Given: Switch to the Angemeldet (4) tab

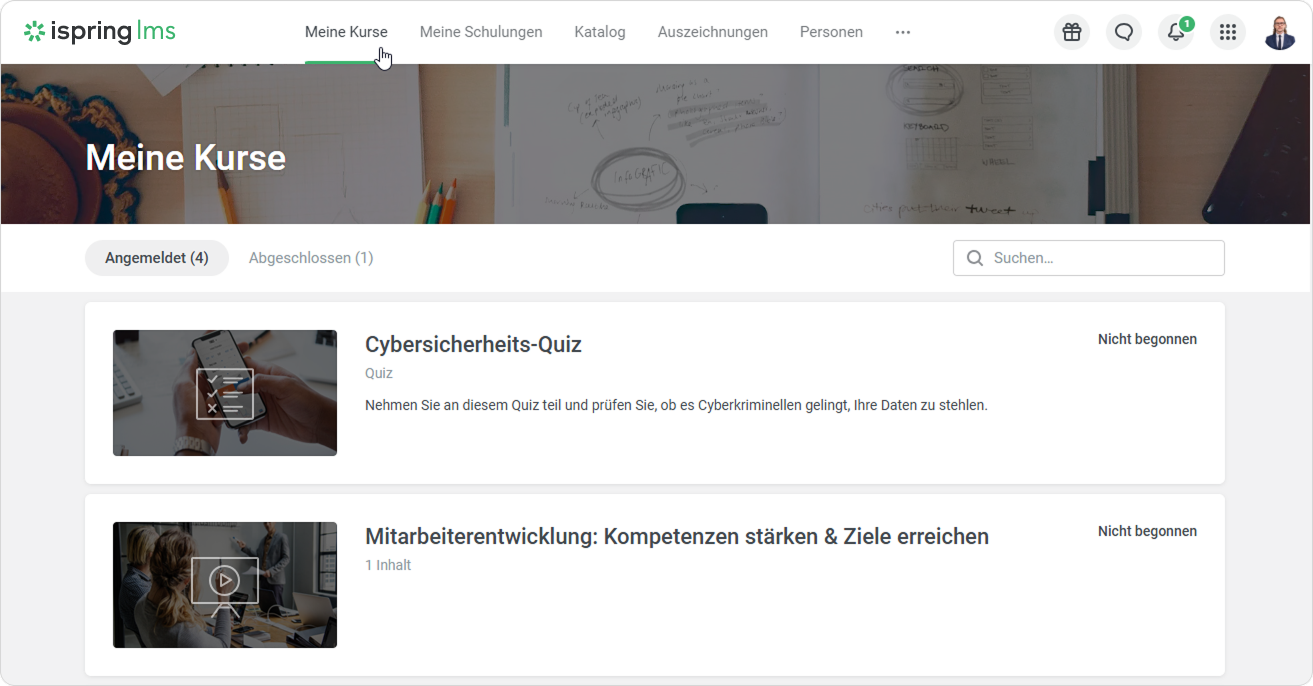Looking at the screenshot, I should (157, 258).
